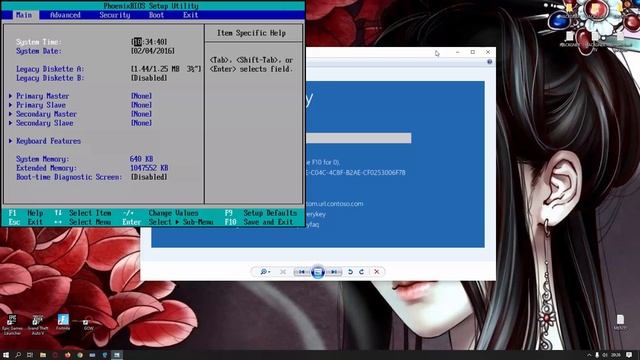Select the System Date value
The height and width of the screenshot is (360, 640).
coord(153,51)
